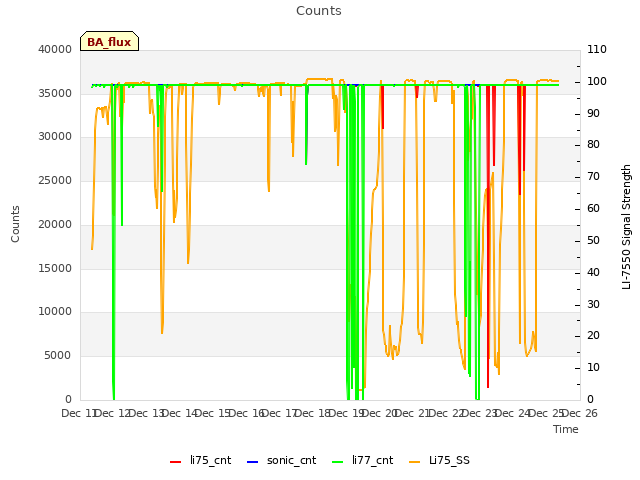640x480 pixels.
Task: Click the 35000 left axis tick label
Action: point(55,93)
